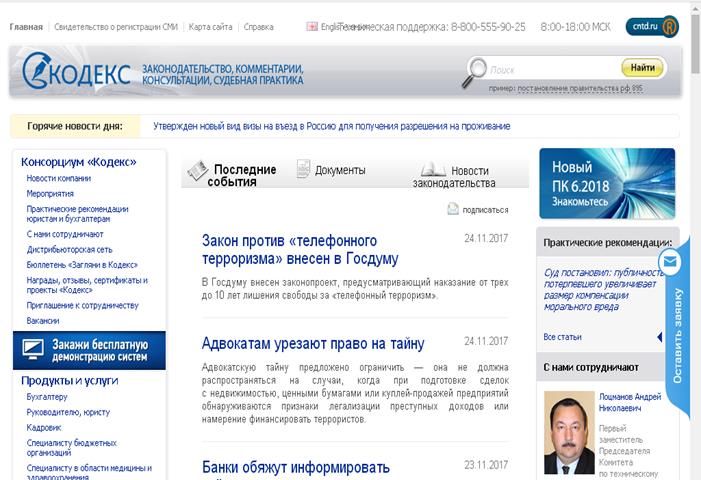Screen dimensions: 701x480
Task: Click the подписаться mail icon
Action: tap(453, 209)
